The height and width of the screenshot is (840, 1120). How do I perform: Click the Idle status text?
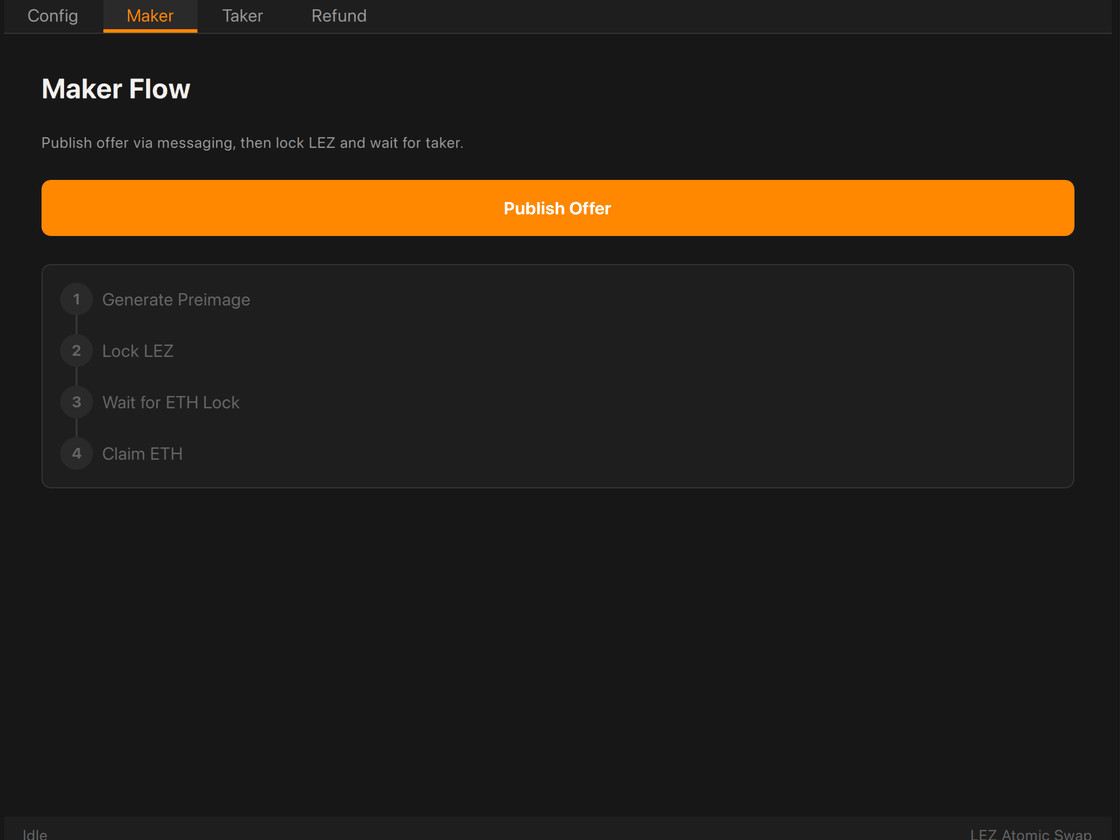click(35, 834)
